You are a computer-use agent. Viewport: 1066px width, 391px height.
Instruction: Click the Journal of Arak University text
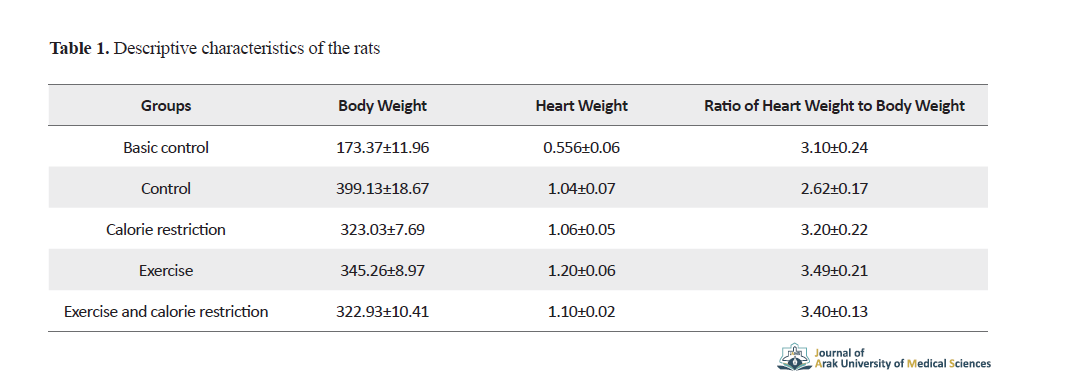(x=903, y=358)
